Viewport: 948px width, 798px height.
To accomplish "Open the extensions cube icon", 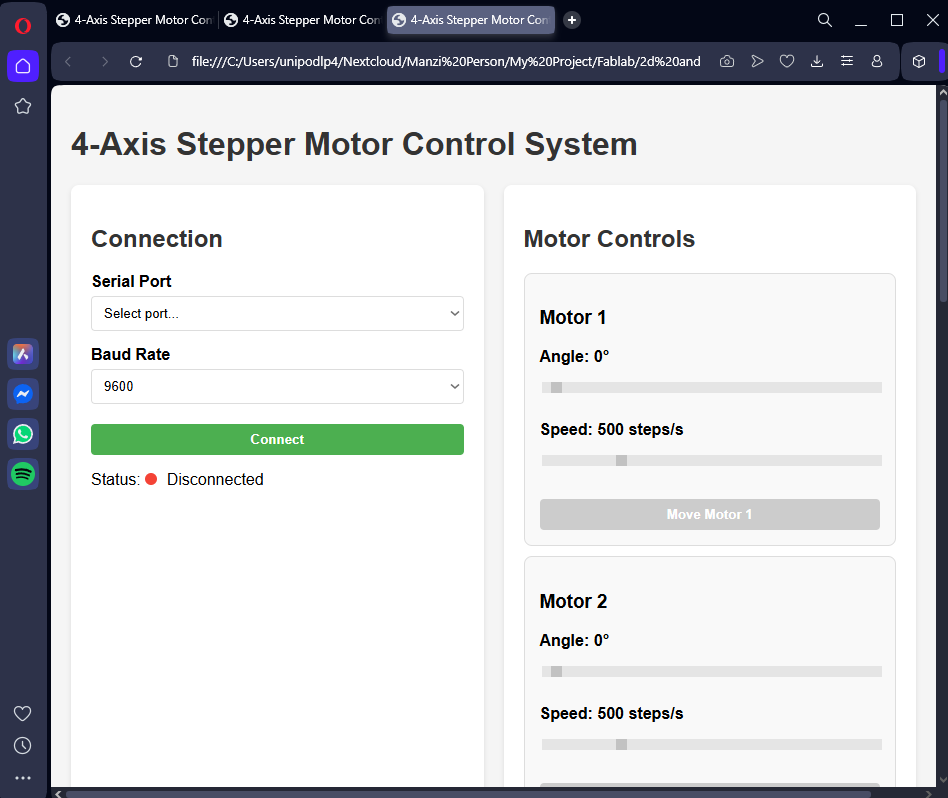I will (919, 62).
